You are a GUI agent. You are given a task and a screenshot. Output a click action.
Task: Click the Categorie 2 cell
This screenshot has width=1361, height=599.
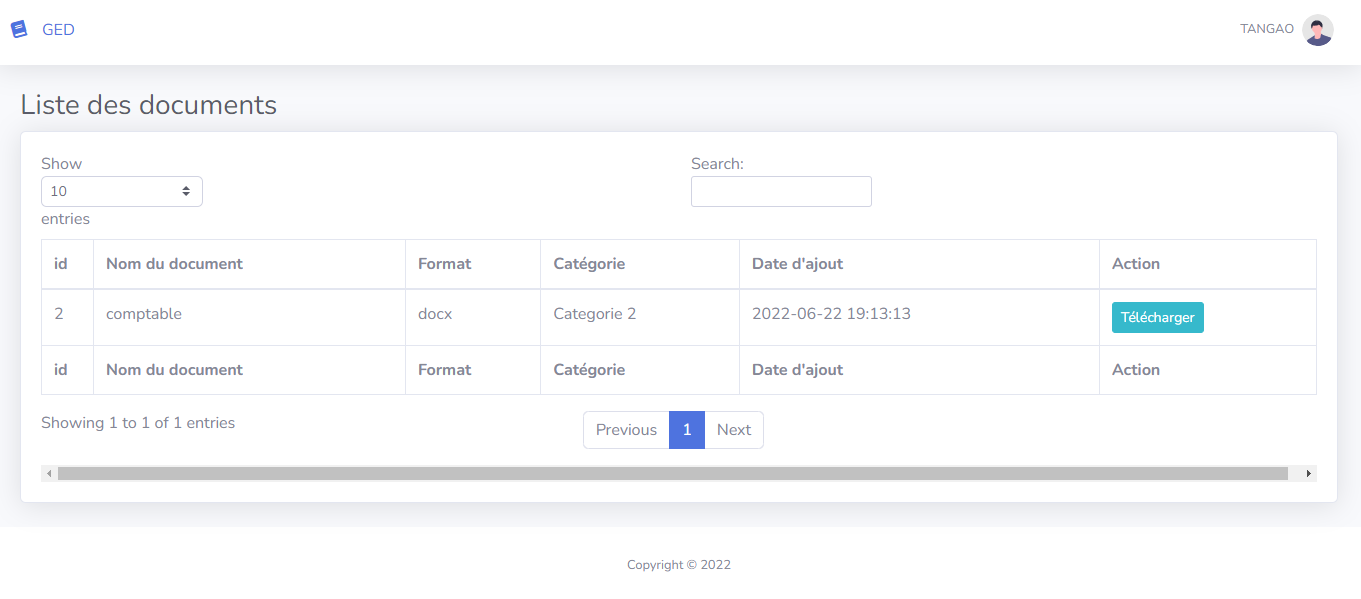click(594, 314)
